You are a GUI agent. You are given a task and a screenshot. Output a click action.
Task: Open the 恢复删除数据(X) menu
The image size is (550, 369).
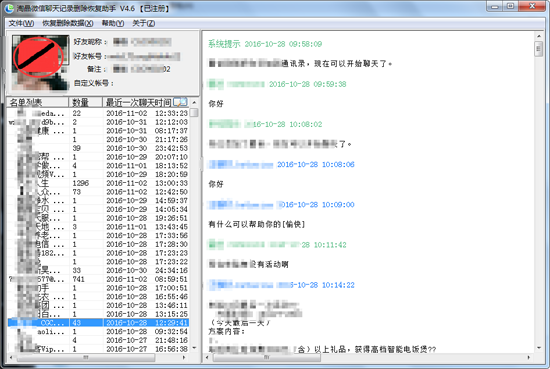pos(68,23)
